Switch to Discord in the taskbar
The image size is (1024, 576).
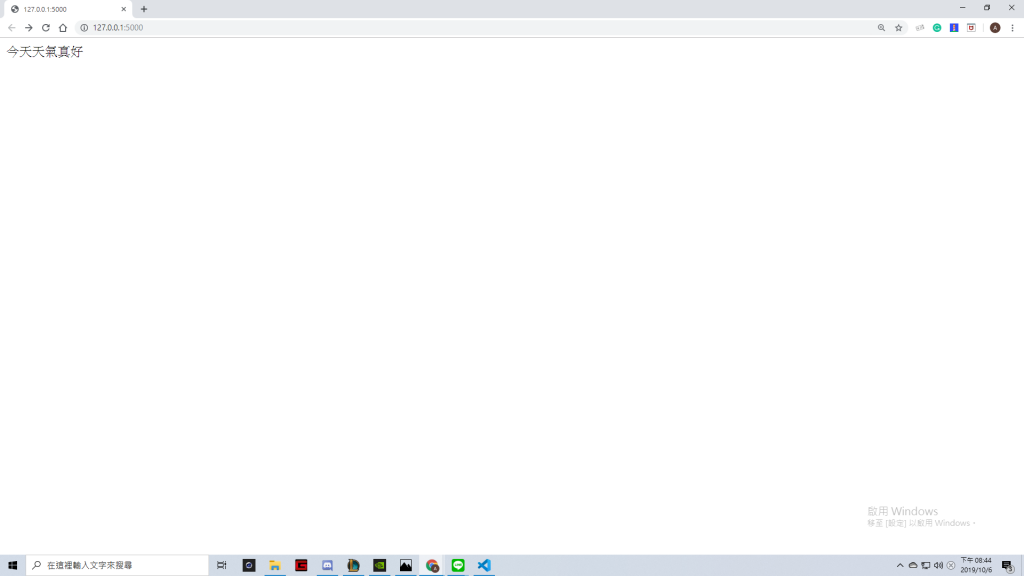click(327, 565)
